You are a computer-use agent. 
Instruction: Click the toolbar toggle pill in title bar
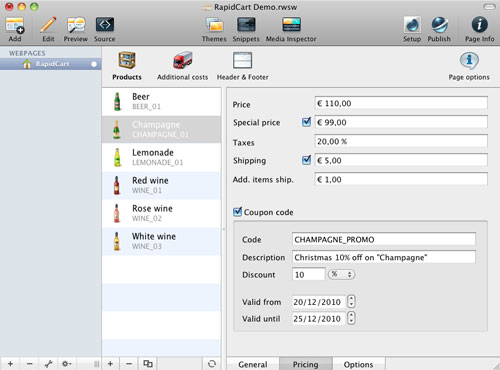(489, 7)
